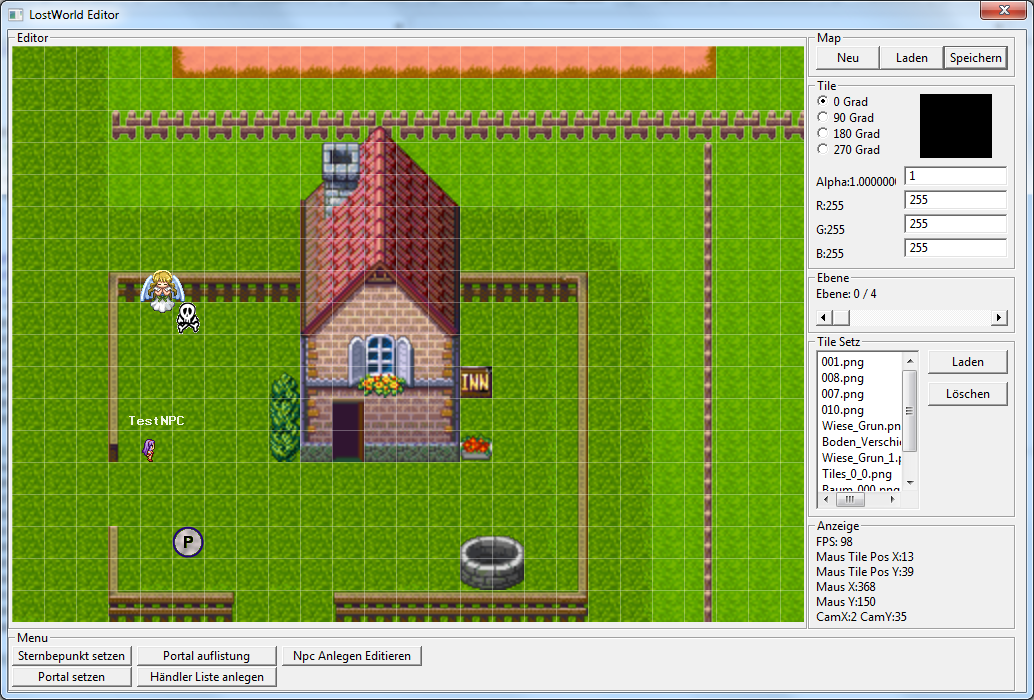Choose 007.png from the tile set list
This screenshot has height=700, width=1034.
coord(843,394)
